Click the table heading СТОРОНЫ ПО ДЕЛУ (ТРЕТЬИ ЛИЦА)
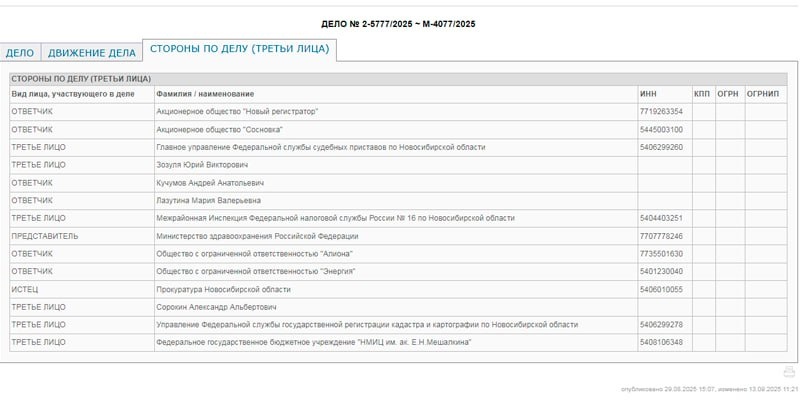The height and width of the screenshot is (400, 800). [x=81, y=79]
